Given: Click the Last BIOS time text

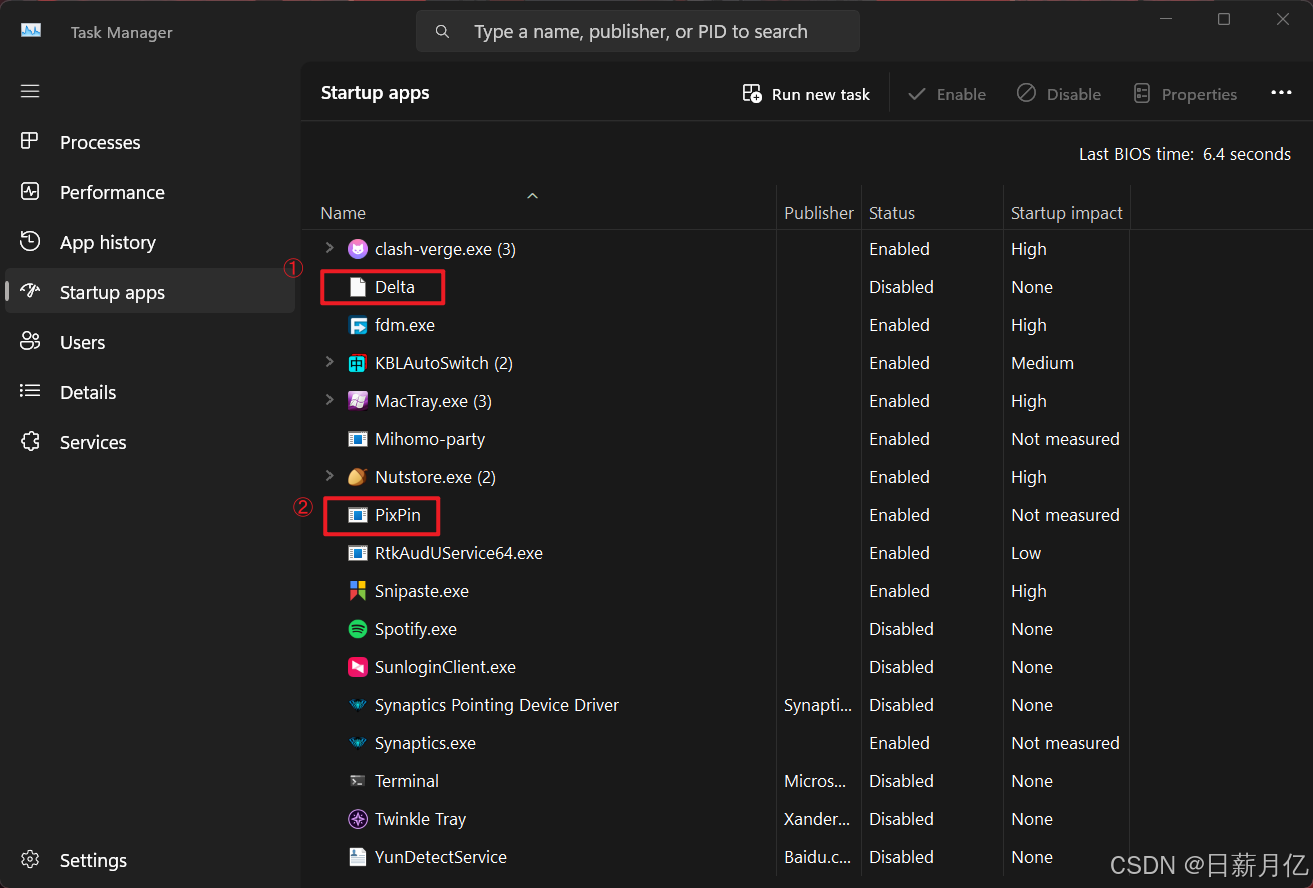Looking at the screenshot, I should click(x=1185, y=154).
